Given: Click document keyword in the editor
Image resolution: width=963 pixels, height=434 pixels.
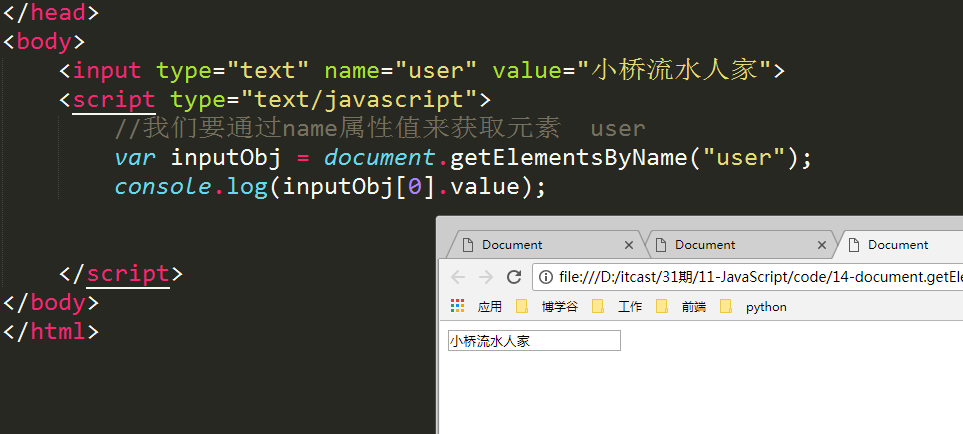Looking at the screenshot, I should click(x=380, y=158).
